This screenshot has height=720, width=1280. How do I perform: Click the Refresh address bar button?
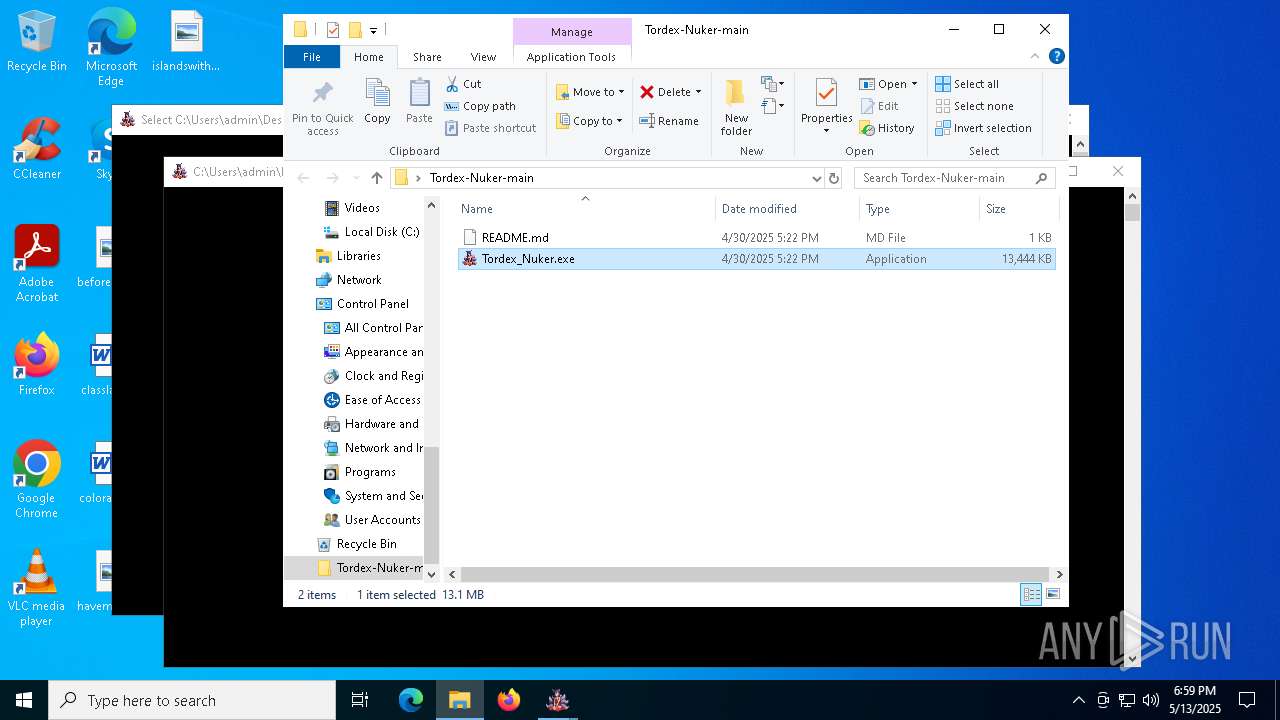pos(834,178)
